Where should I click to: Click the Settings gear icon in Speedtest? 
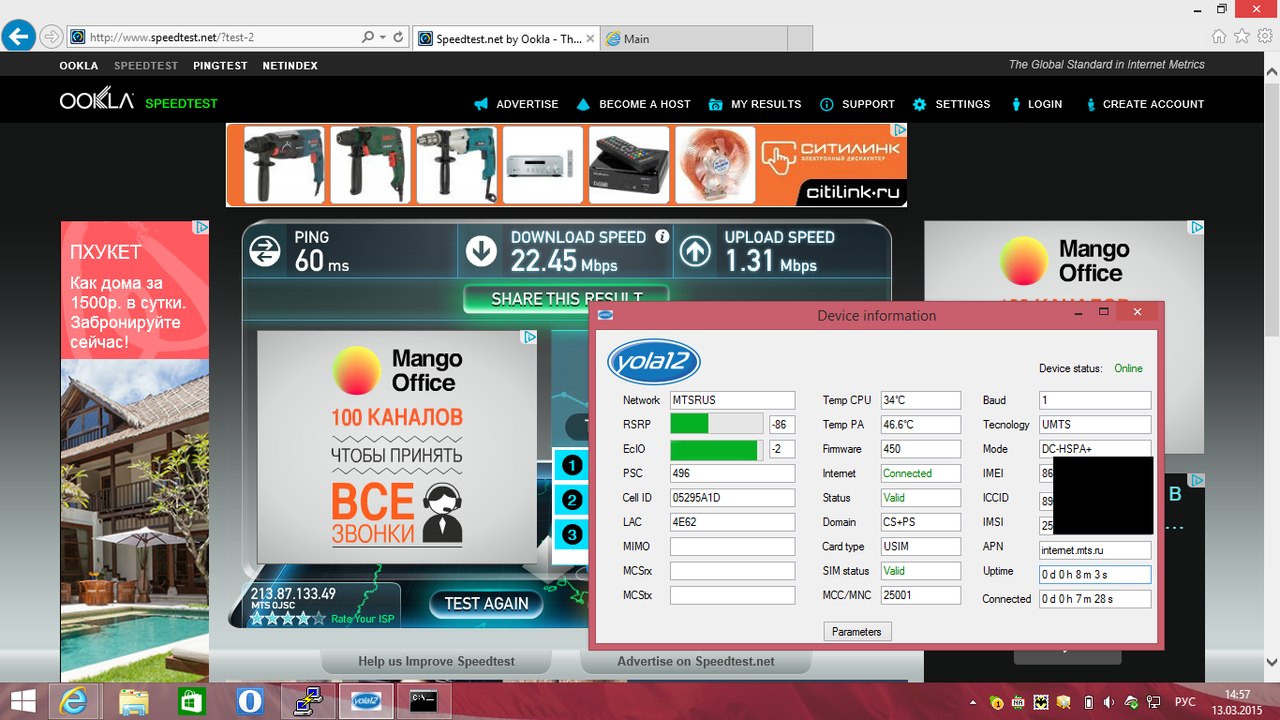click(x=920, y=104)
